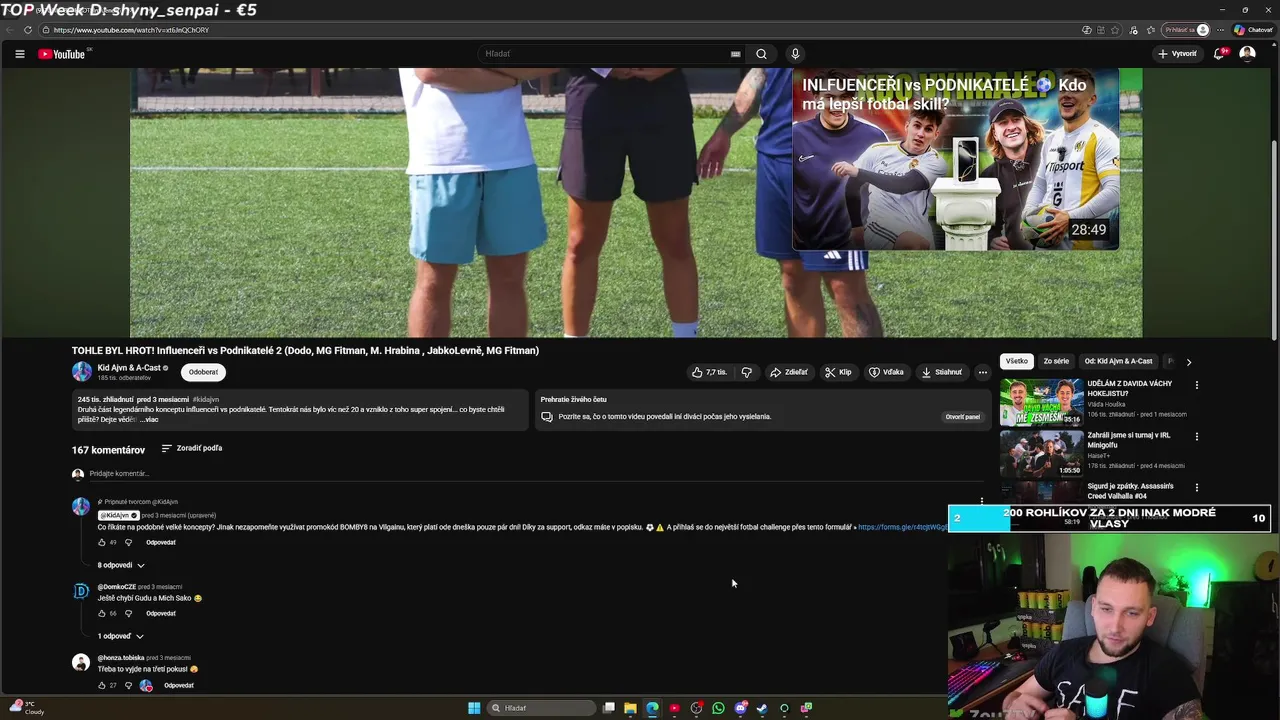
Task: Open options for 'UDĚLÁM Z DAVIDA VÁCHY' video
Action: coord(1196,385)
